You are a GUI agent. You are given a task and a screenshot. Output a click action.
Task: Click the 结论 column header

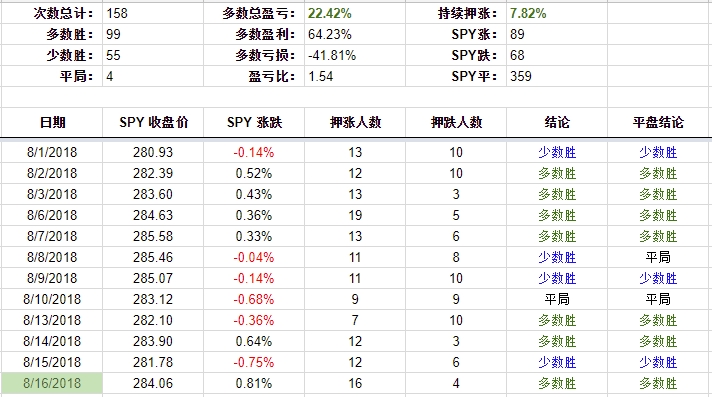point(557,122)
